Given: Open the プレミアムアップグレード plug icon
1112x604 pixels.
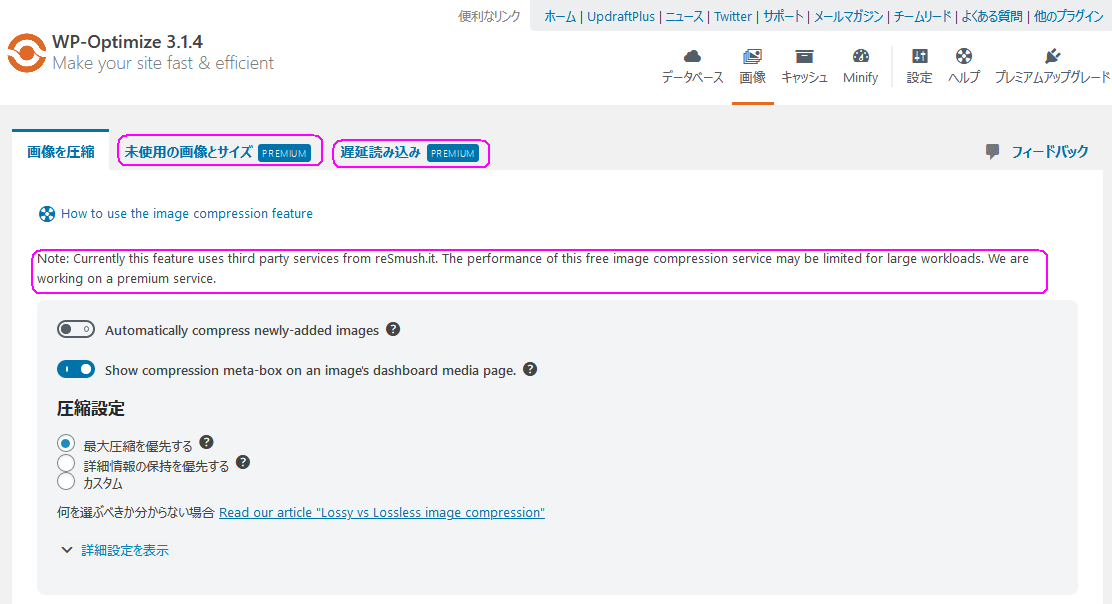Looking at the screenshot, I should coord(1052,57).
